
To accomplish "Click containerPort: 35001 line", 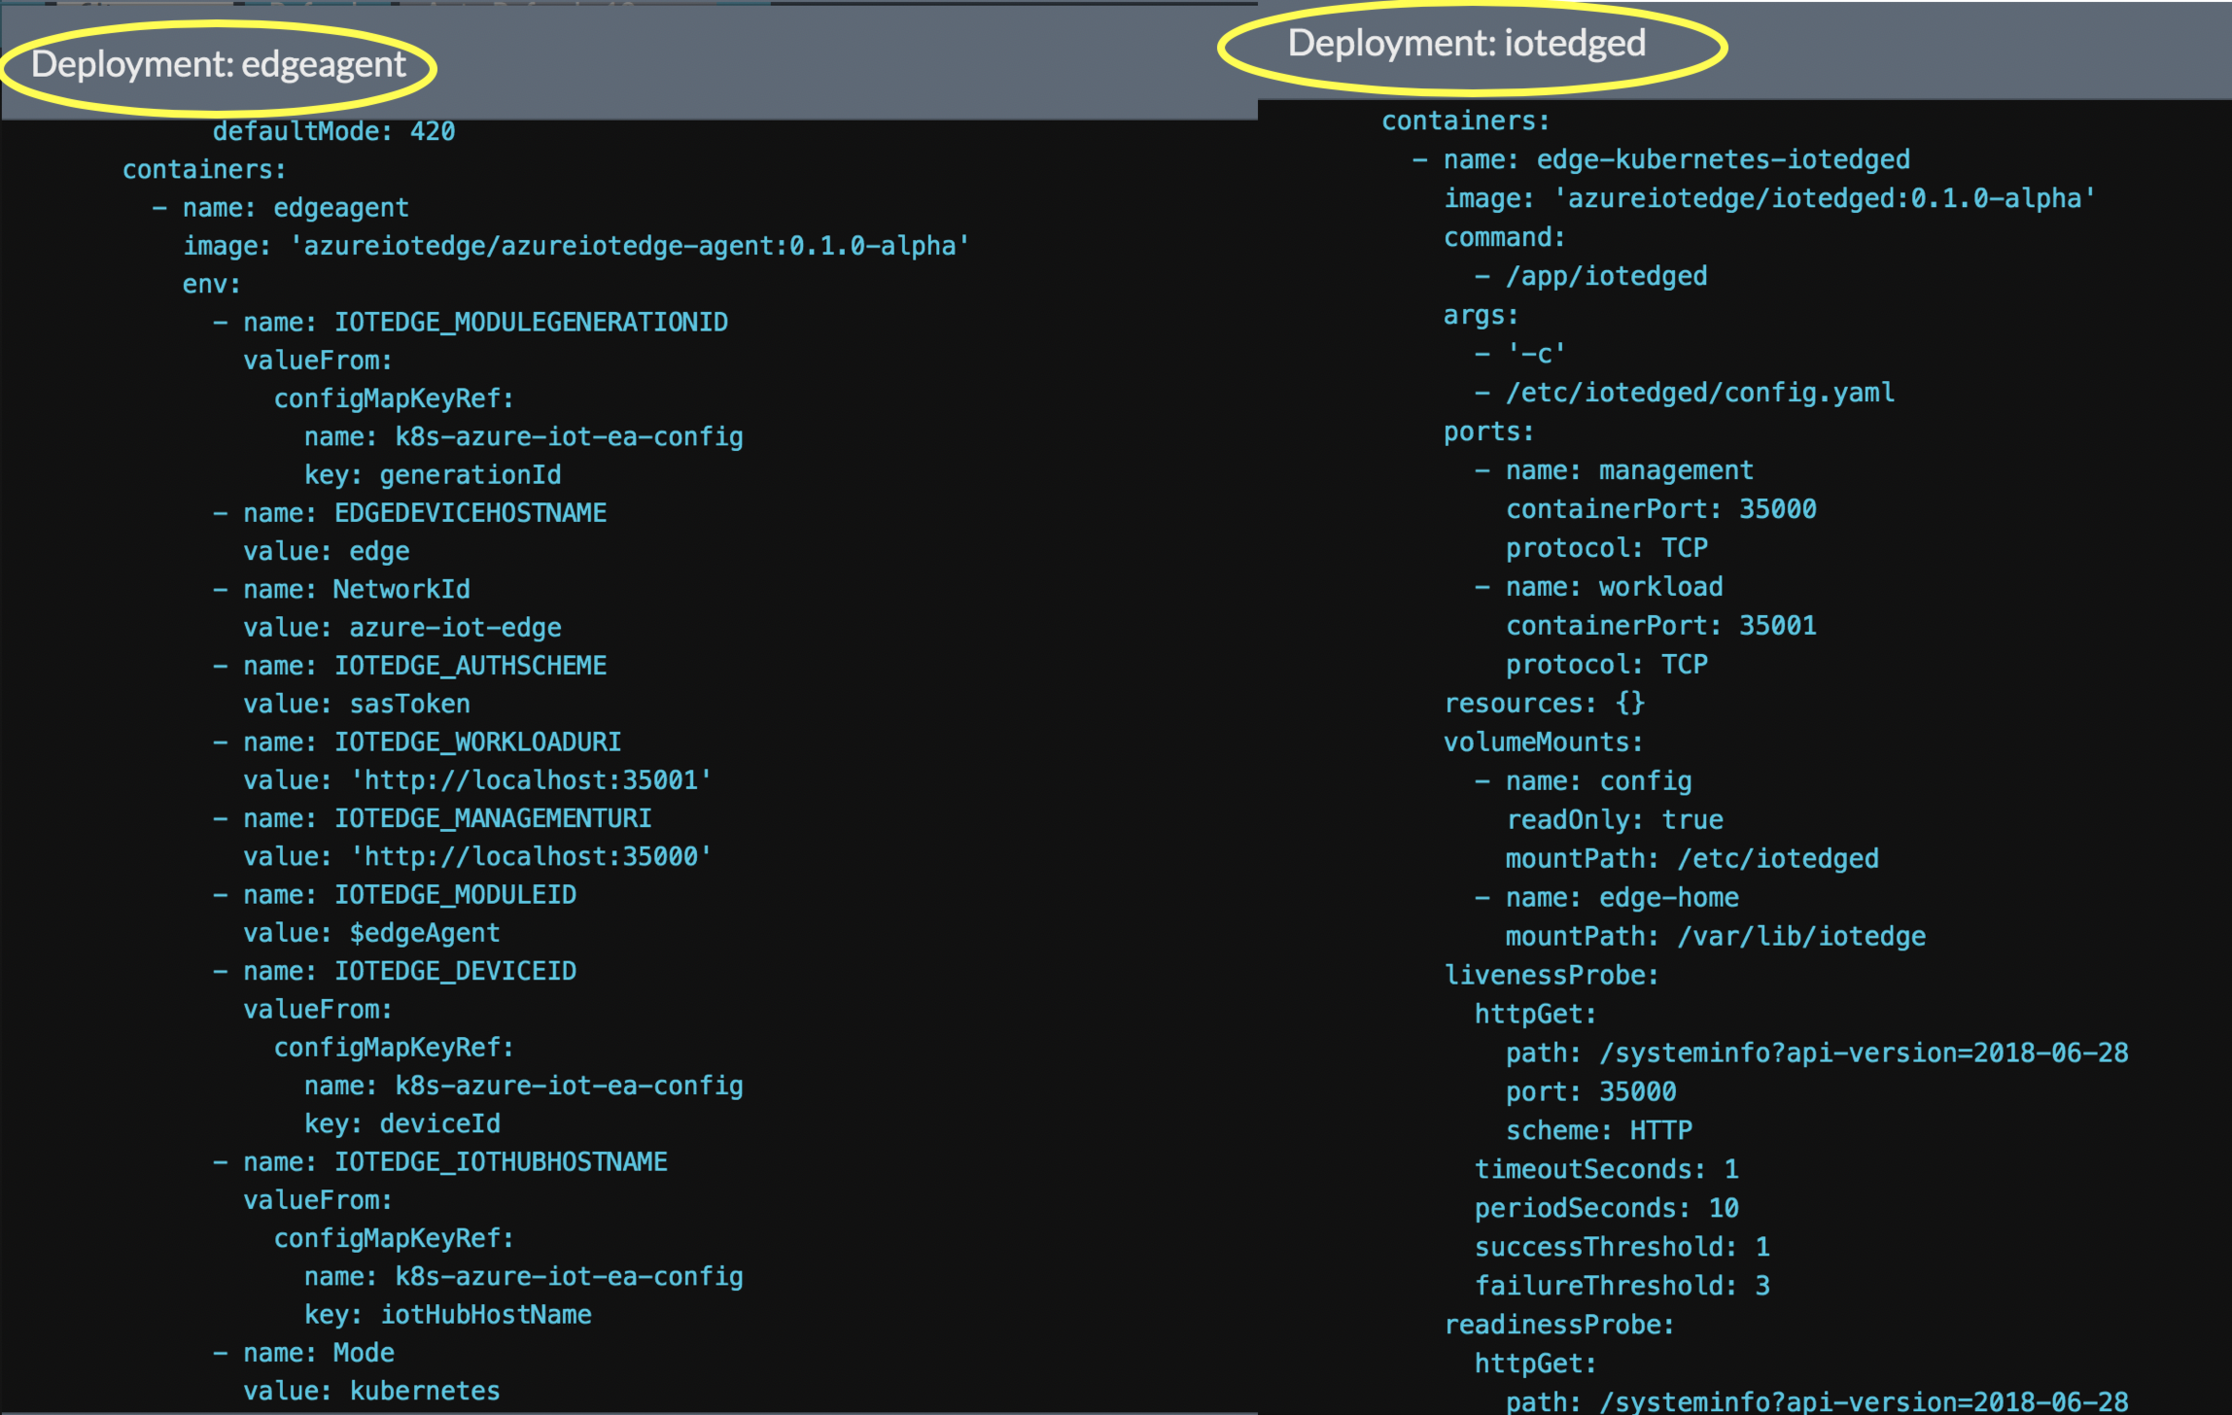I will point(1660,626).
